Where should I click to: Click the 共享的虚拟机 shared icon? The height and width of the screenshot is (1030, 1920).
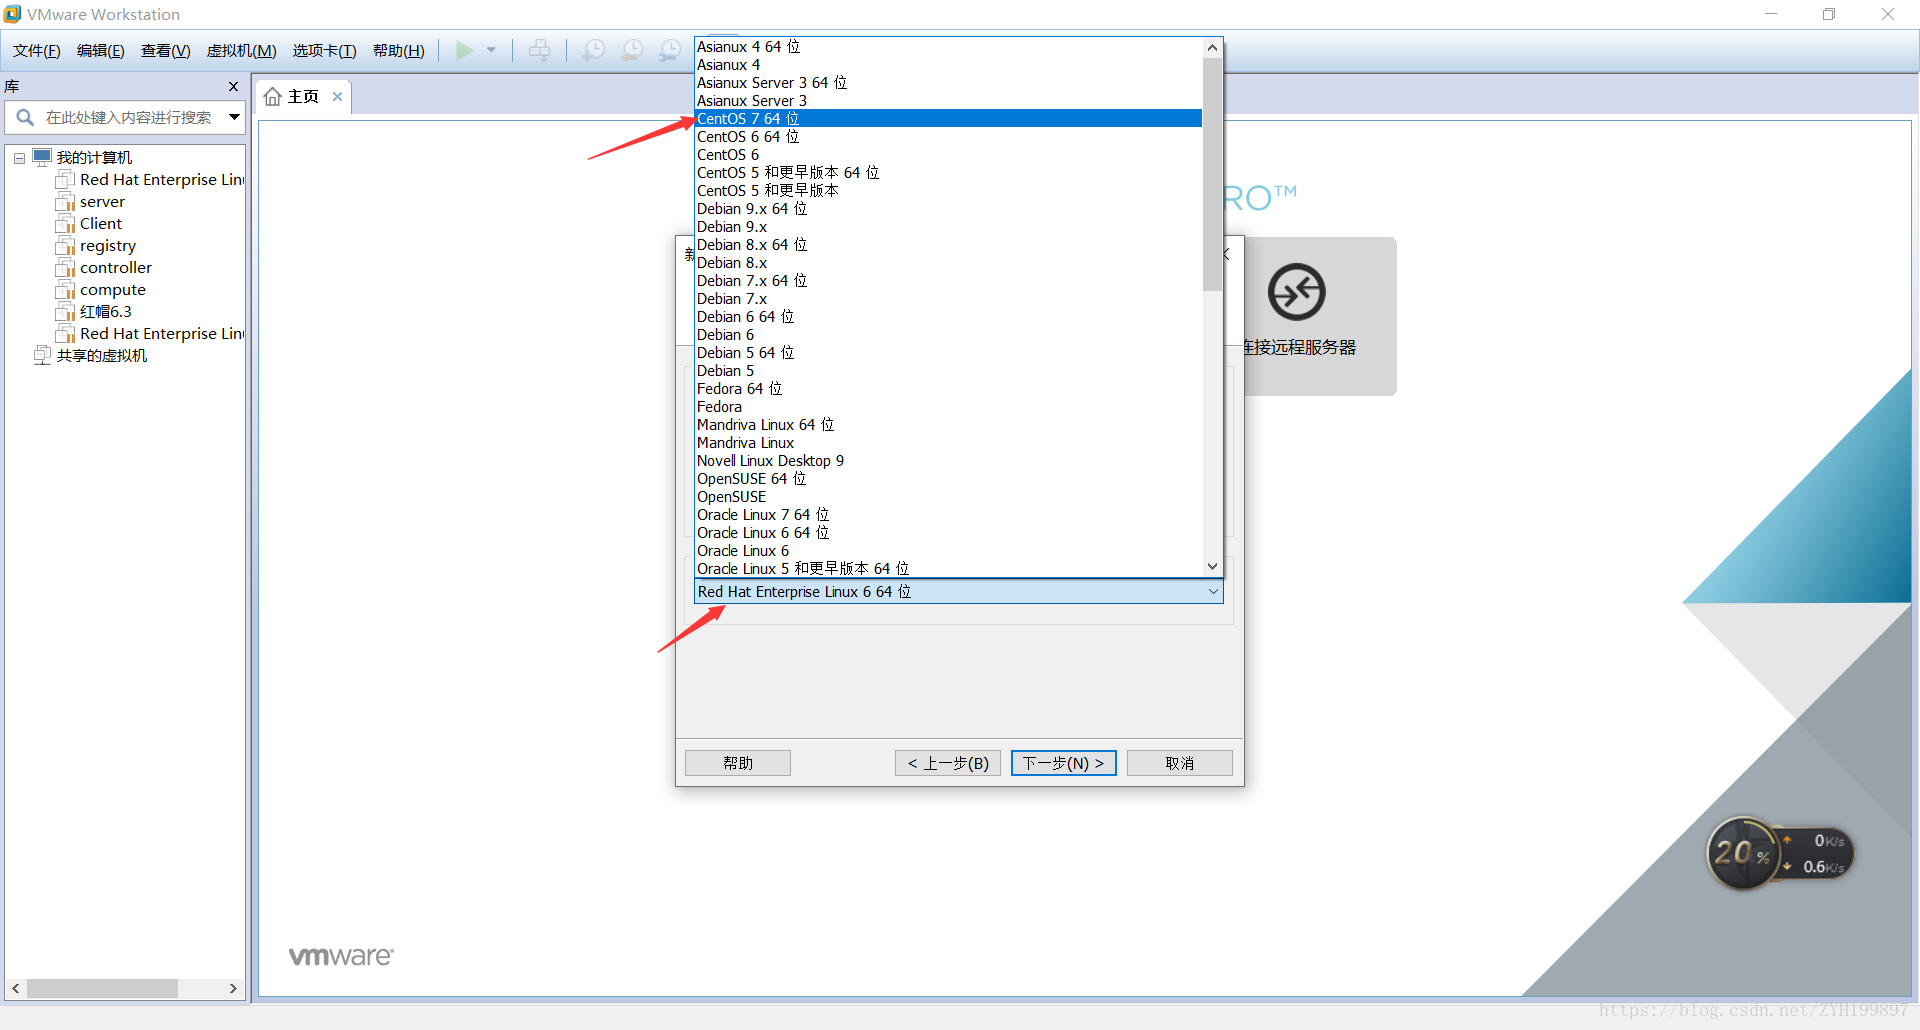pyautogui.click(x=42, y=356)
